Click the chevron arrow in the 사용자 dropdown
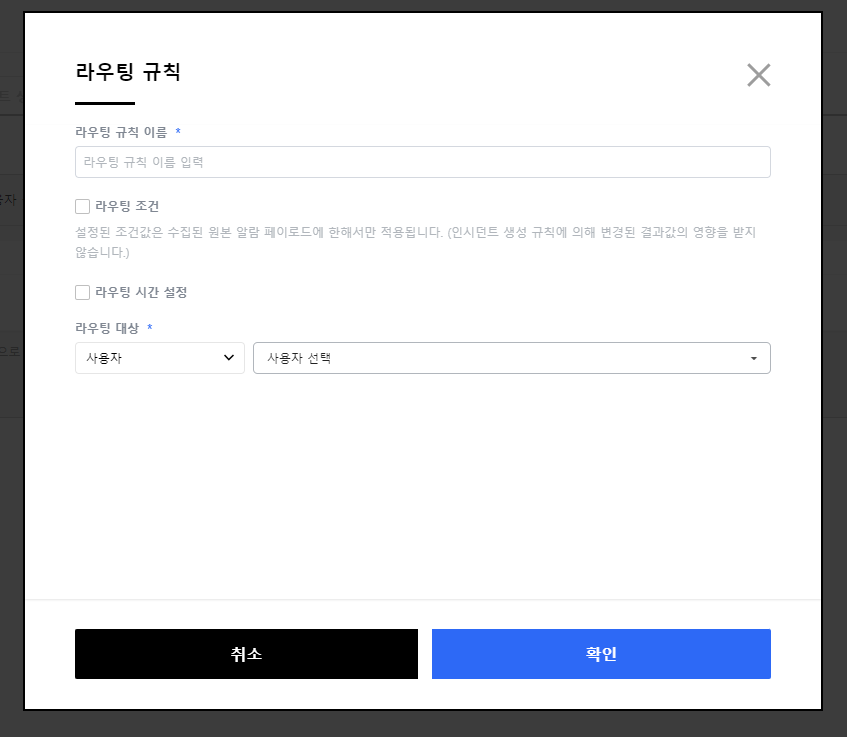 [x=229, y=358]
